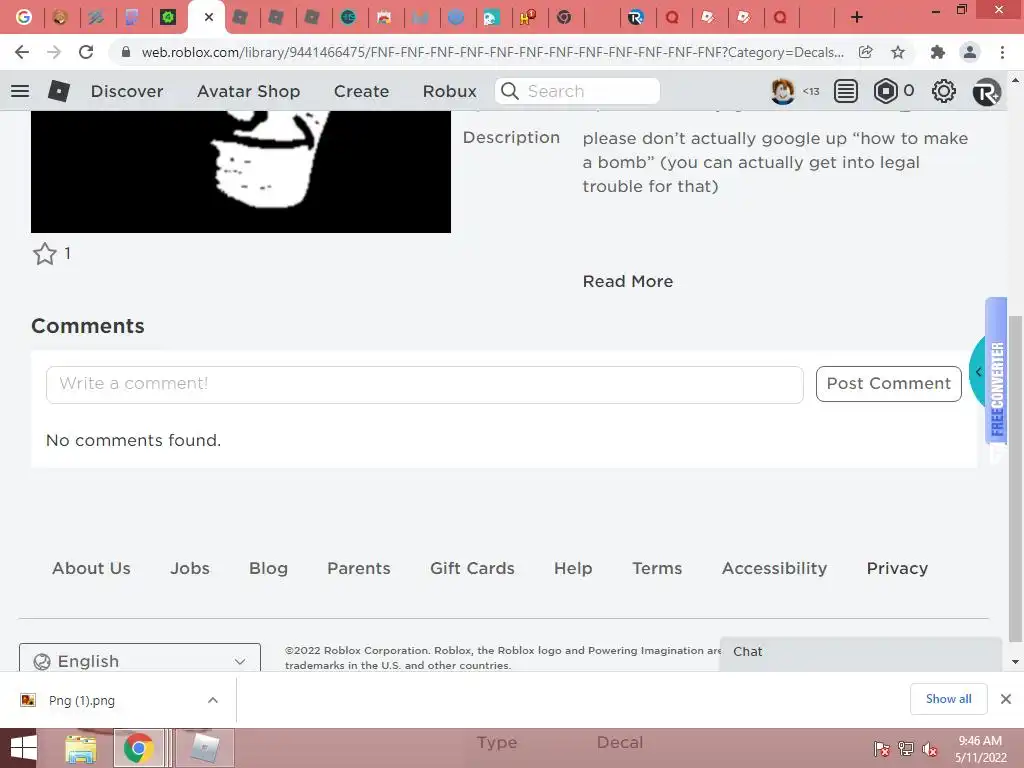Open the Chat panel header
The width and height of the screenshot is (1024, 768).
coord(861,652)
